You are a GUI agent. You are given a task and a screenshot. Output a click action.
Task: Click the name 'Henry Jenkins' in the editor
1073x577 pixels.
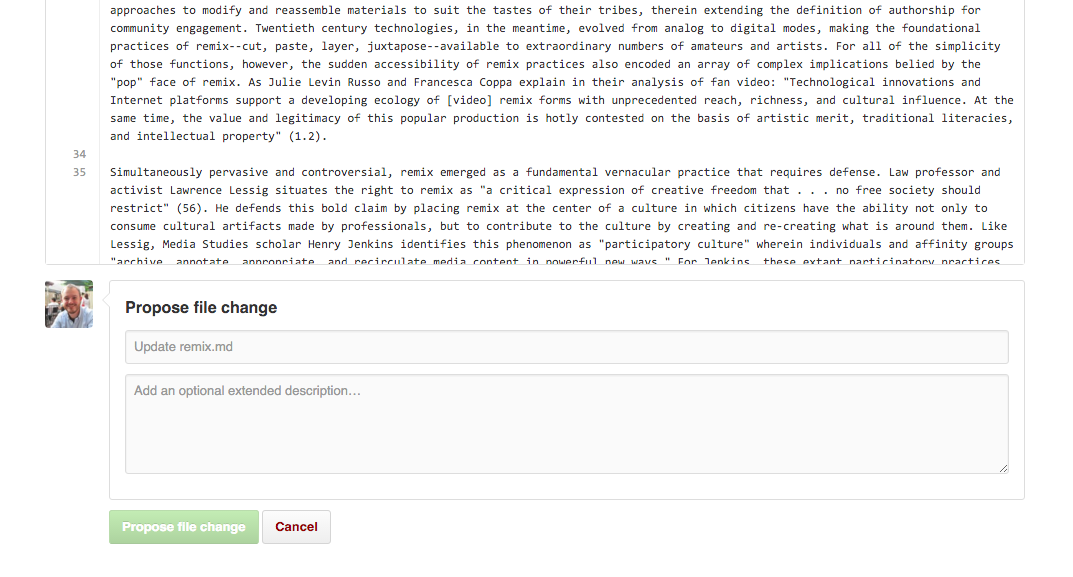tap(351, 244)
